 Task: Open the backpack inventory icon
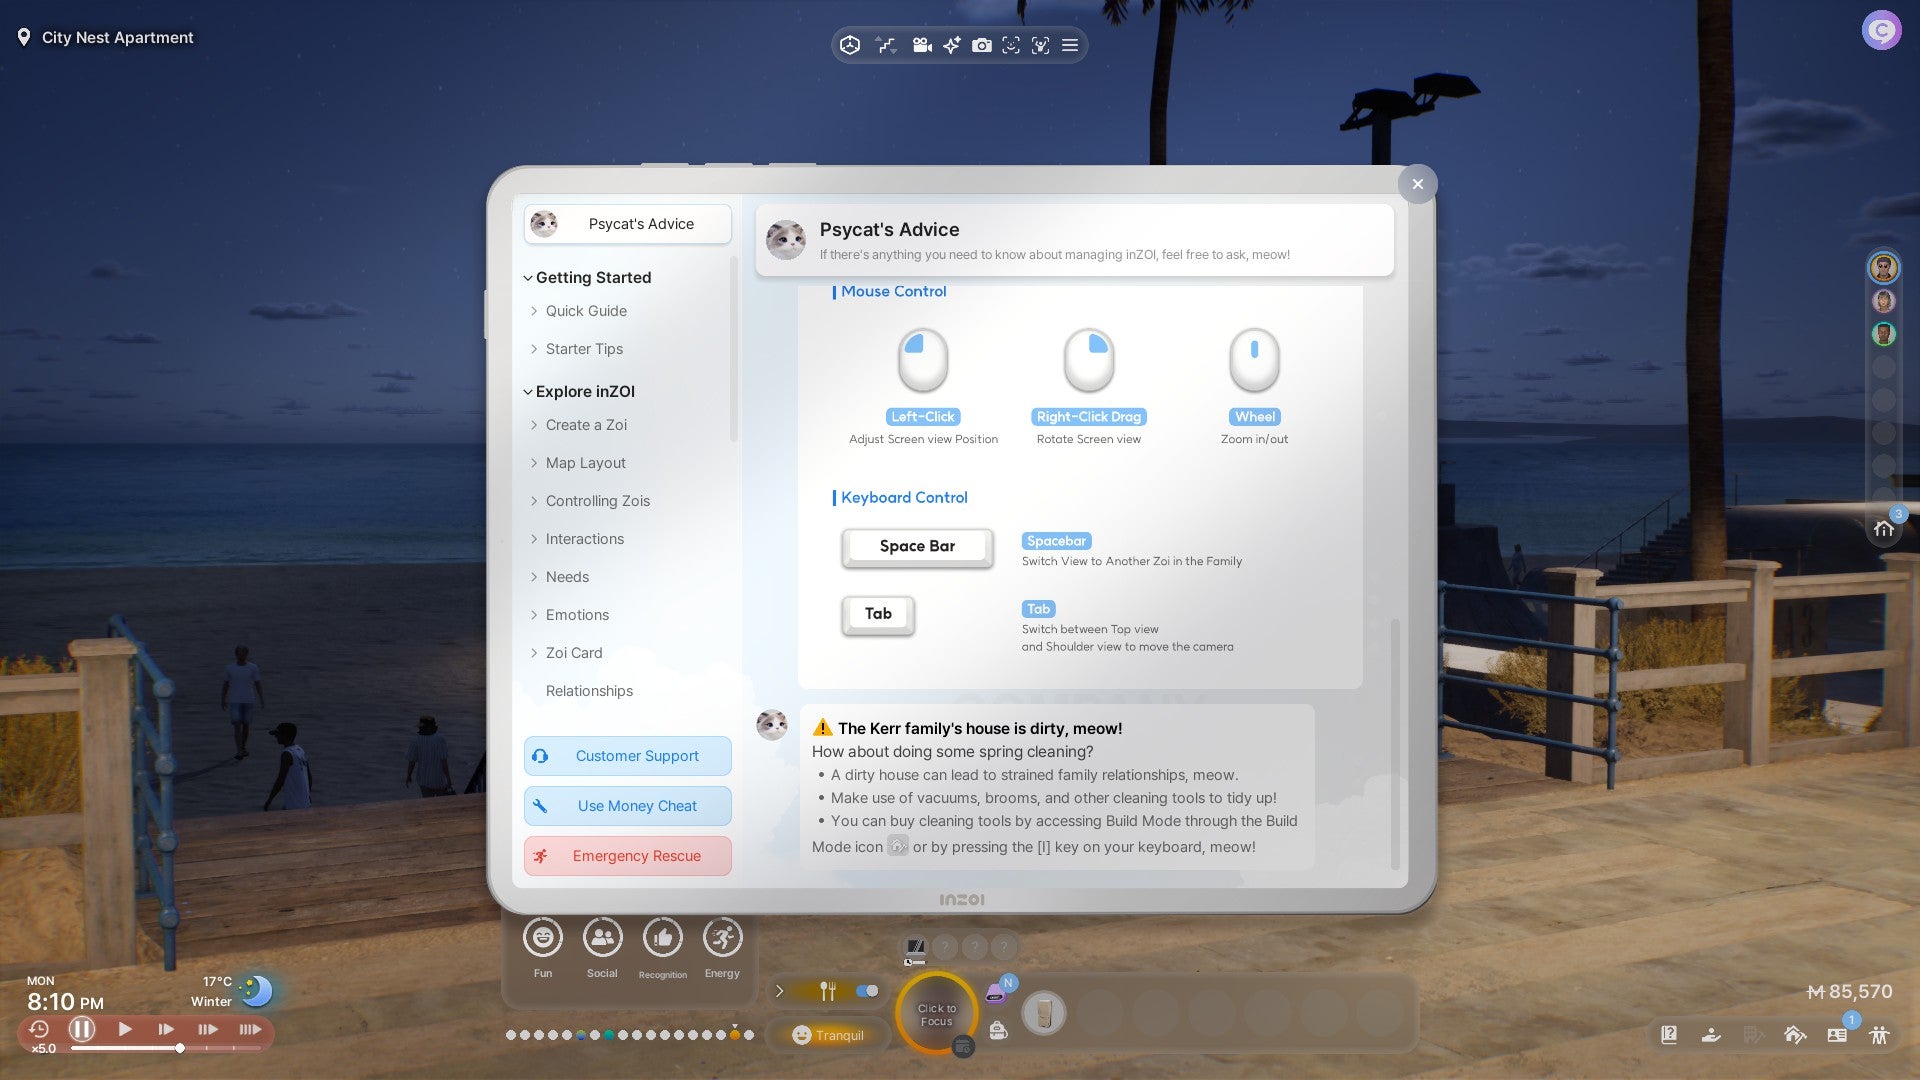coord(998,1030)
